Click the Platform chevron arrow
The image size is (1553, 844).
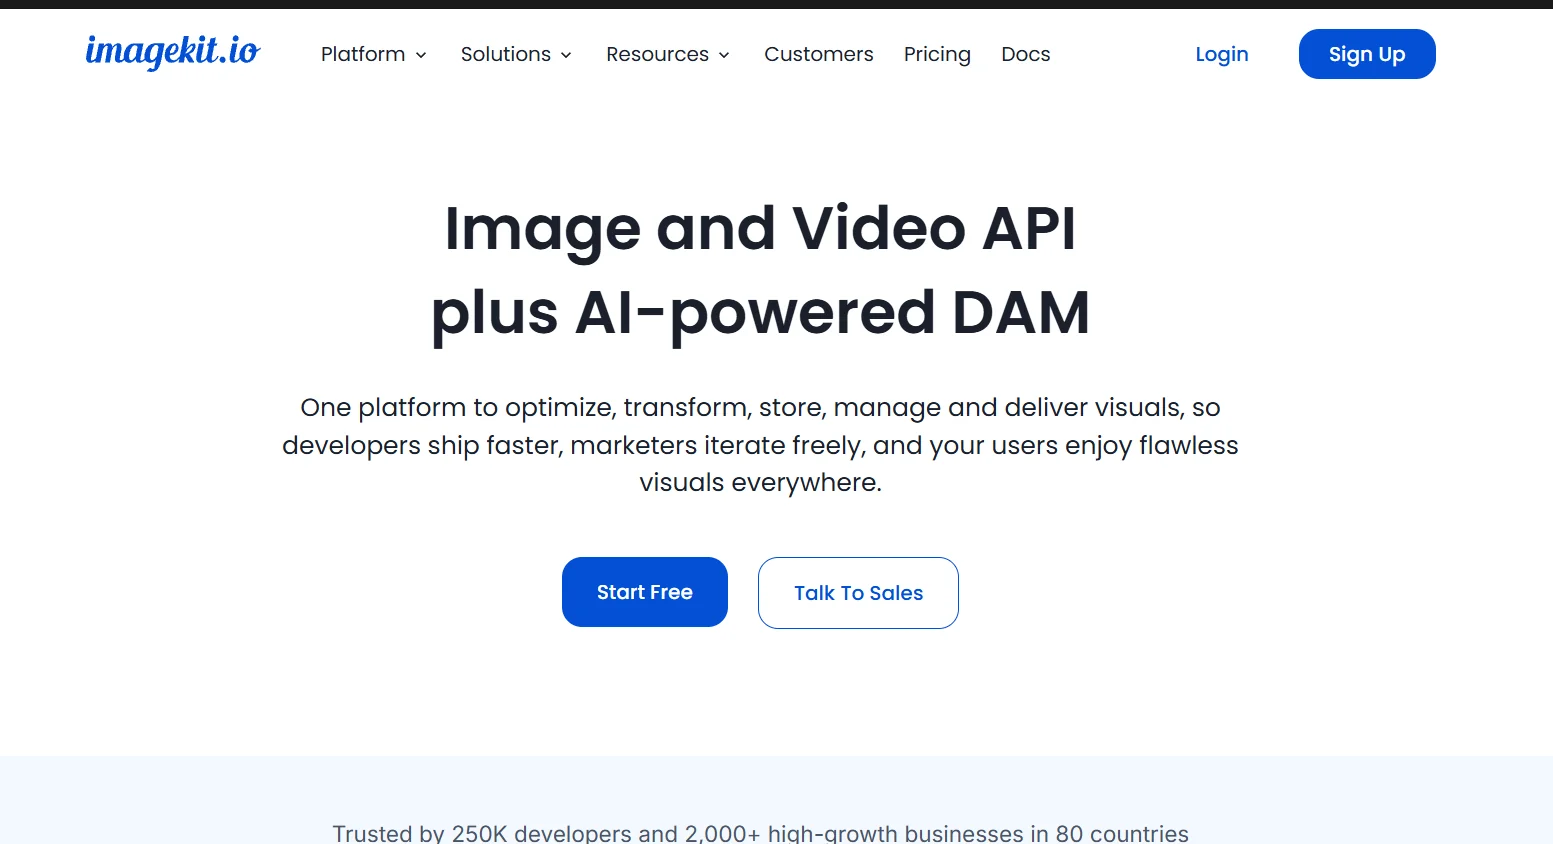click(x=421, y=56)
